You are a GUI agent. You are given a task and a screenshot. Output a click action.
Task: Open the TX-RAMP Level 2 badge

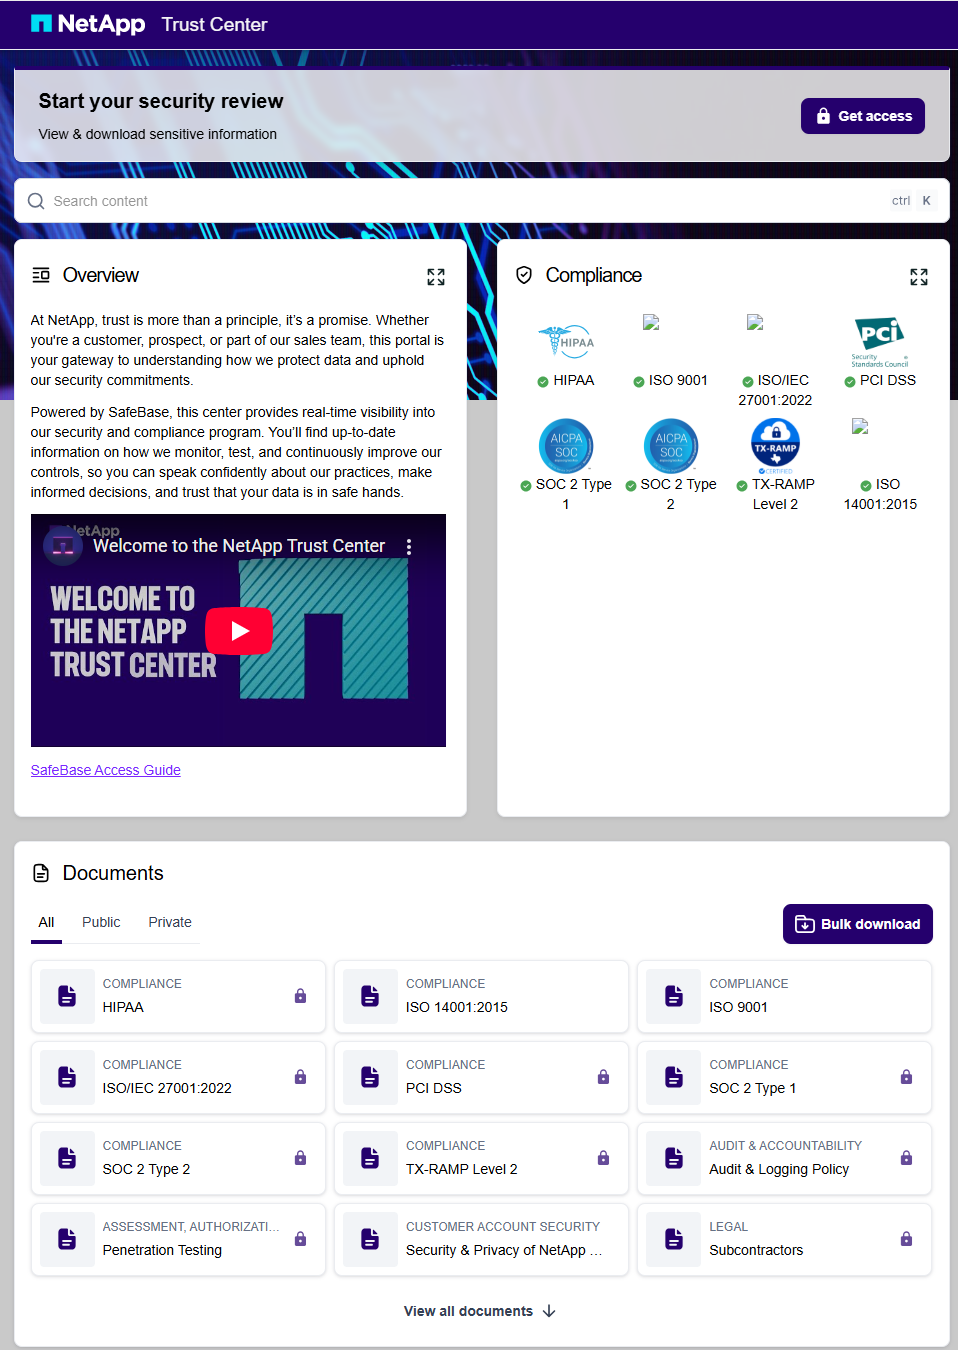pos(775,445)
